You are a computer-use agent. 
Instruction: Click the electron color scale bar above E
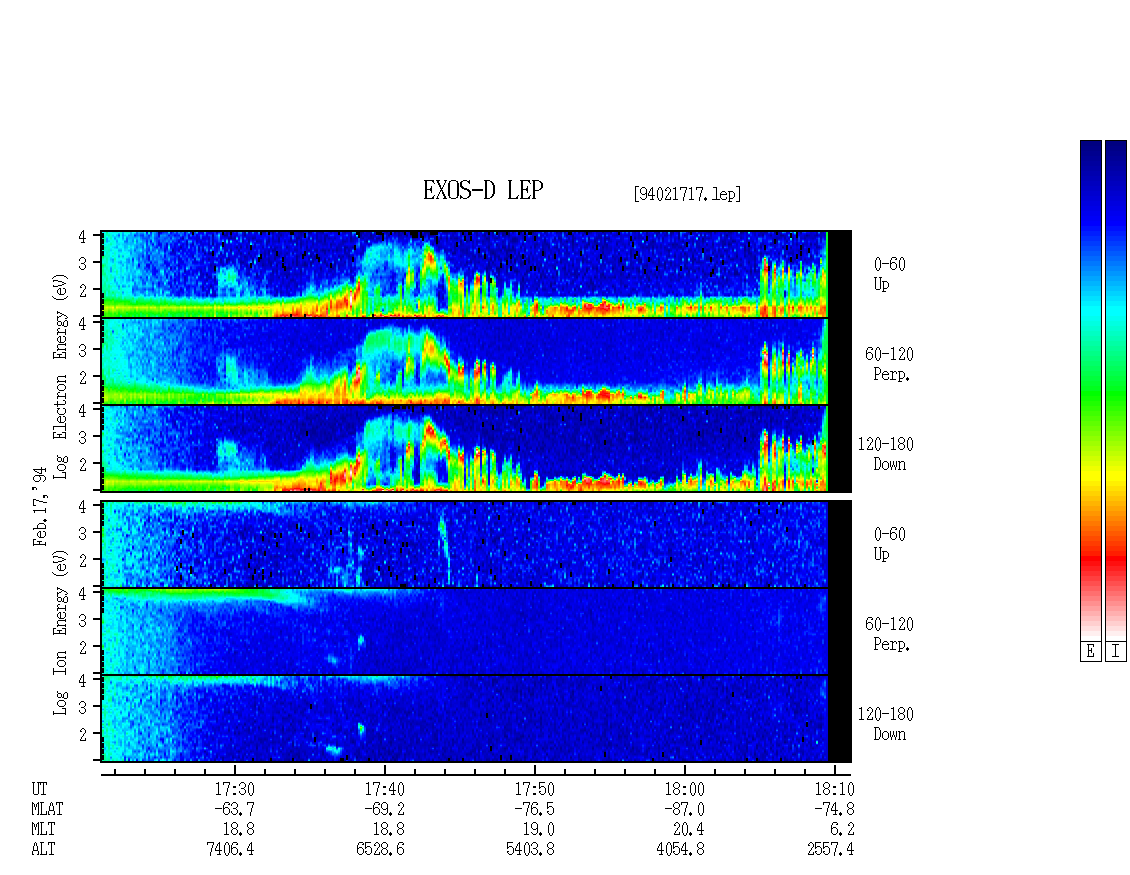pos(1090,390)
